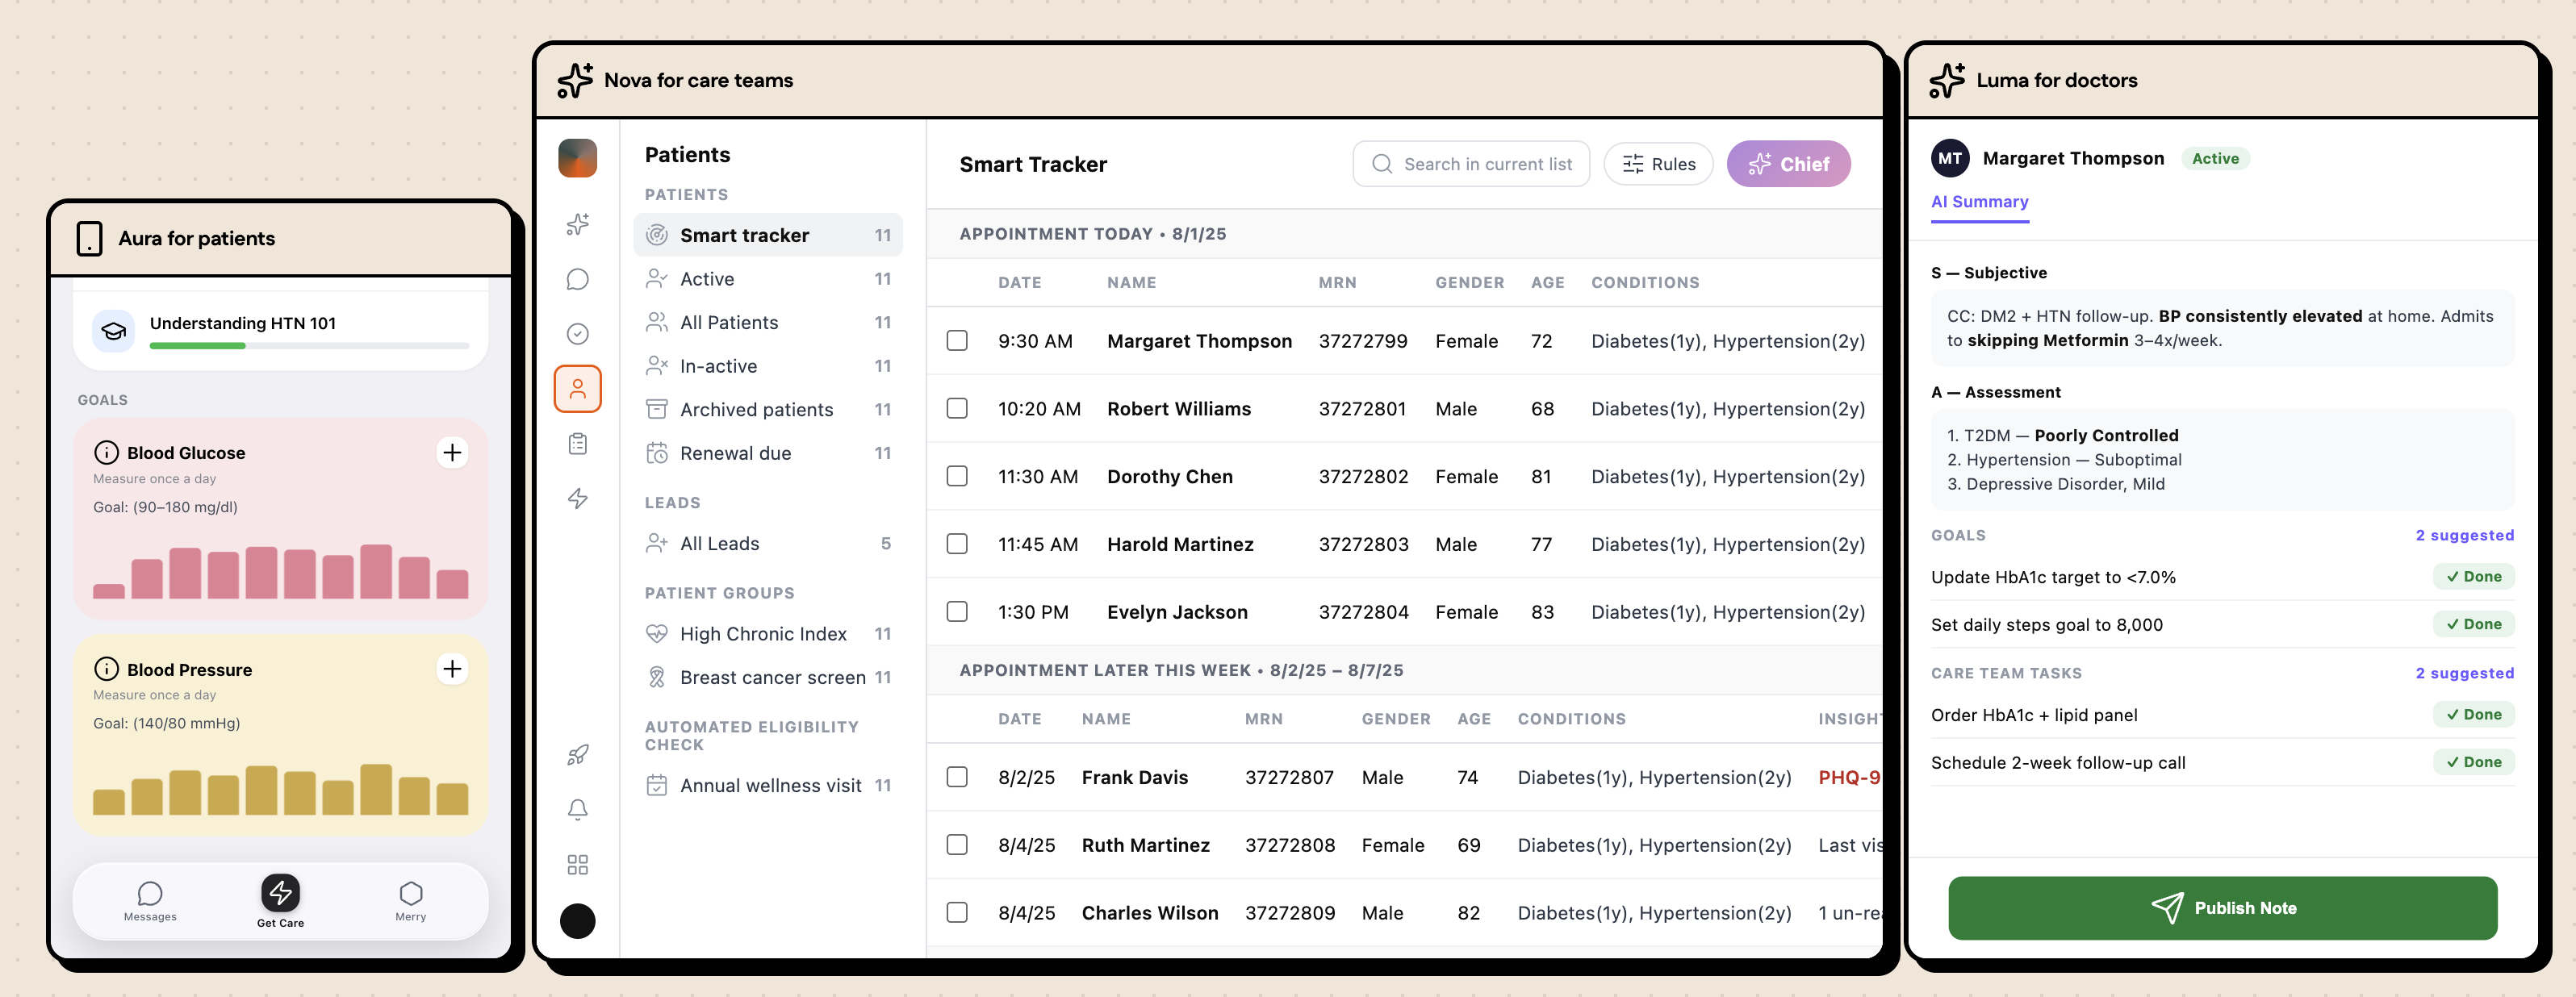Open Renewal due list
Image resolution: width=2576 pixels, height=997 pixels.
[x=768, y=453]
